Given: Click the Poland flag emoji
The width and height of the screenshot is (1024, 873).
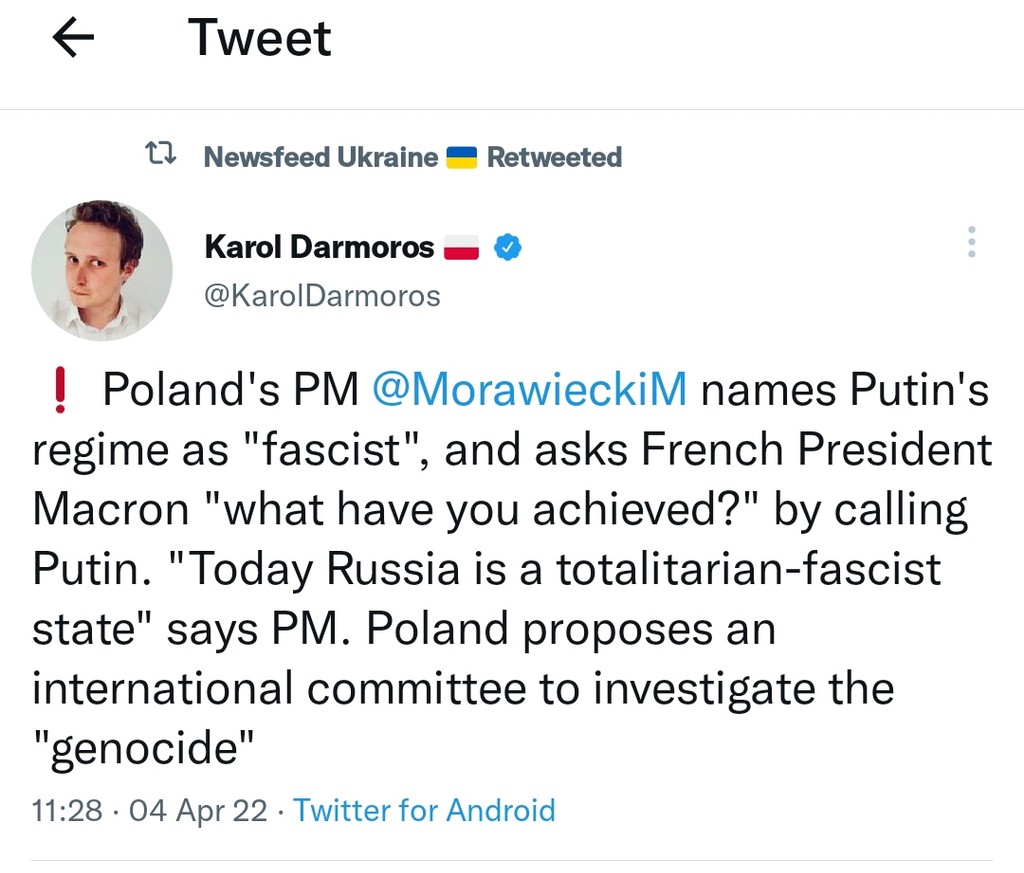Looking at the screenshot, I should click(x=462, y=247).
